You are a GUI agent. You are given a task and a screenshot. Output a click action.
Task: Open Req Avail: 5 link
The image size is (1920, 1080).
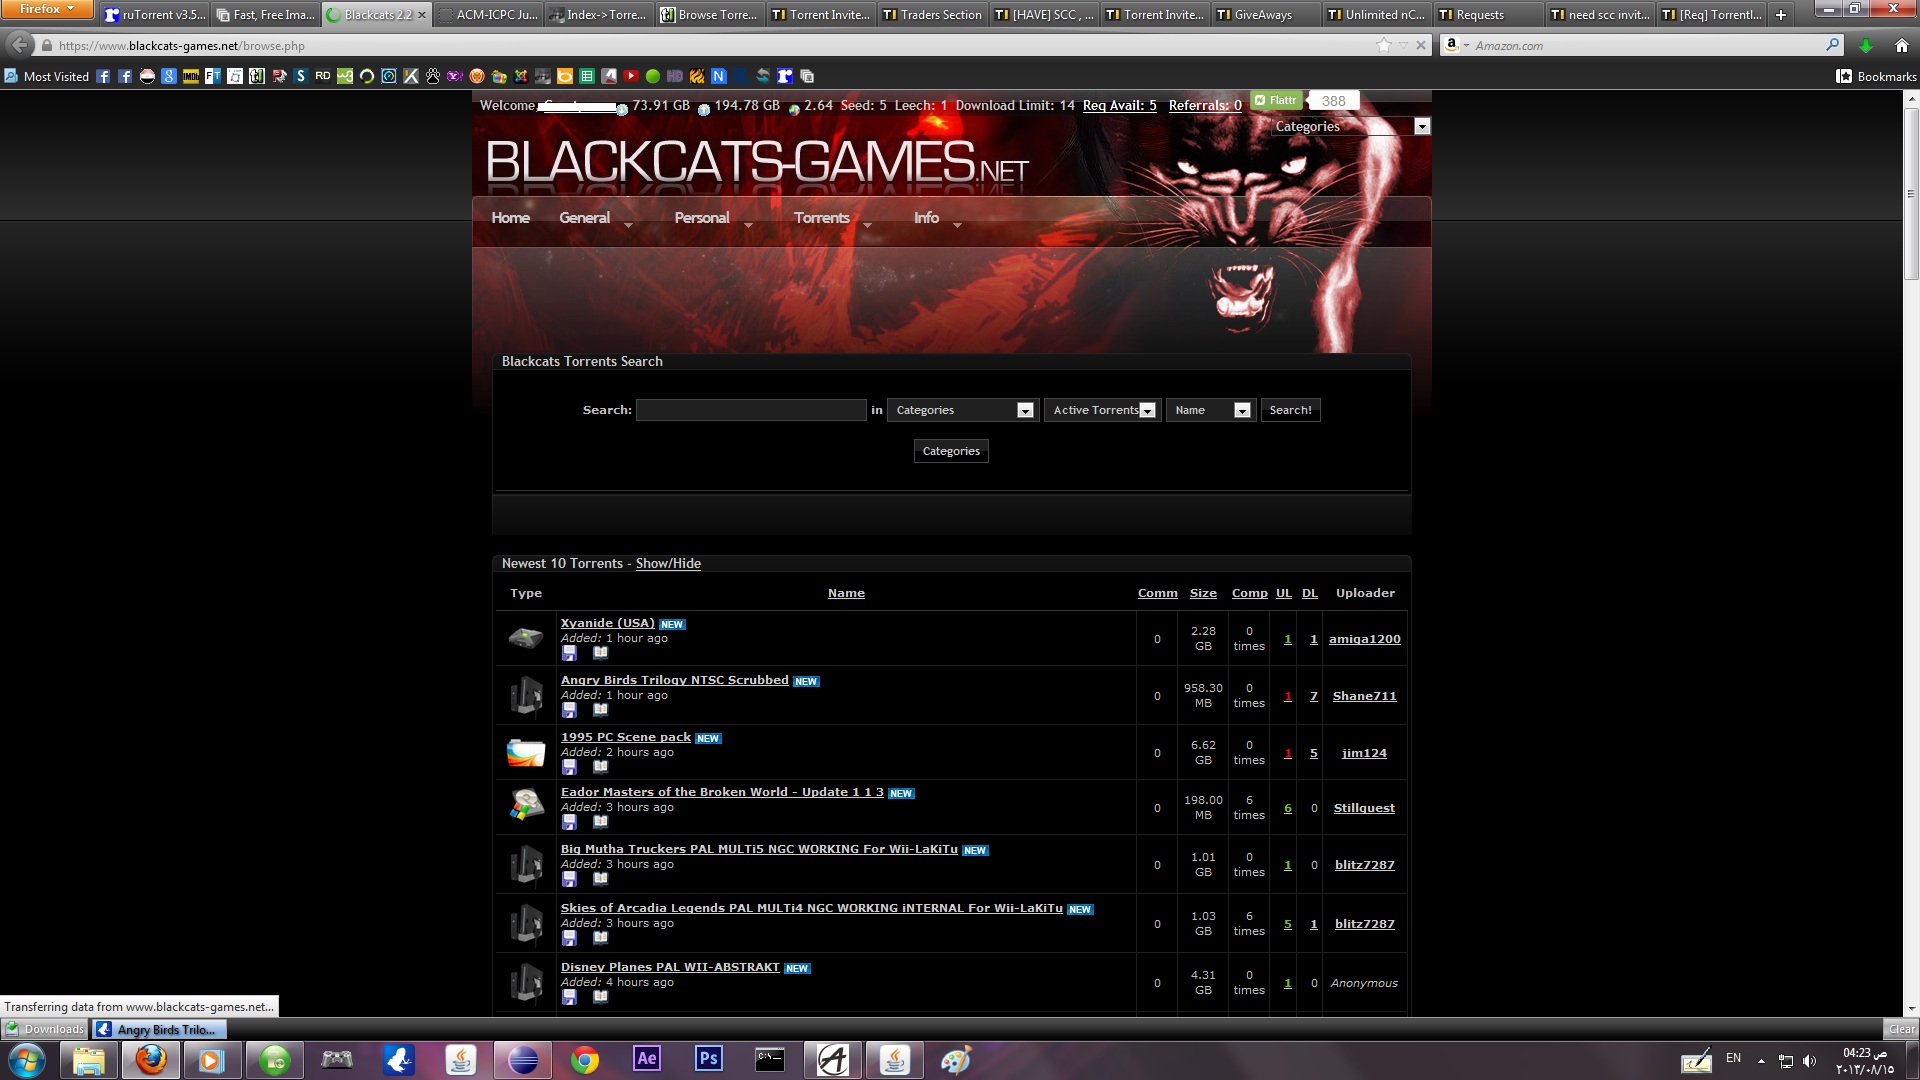(x=1119, y=105)
